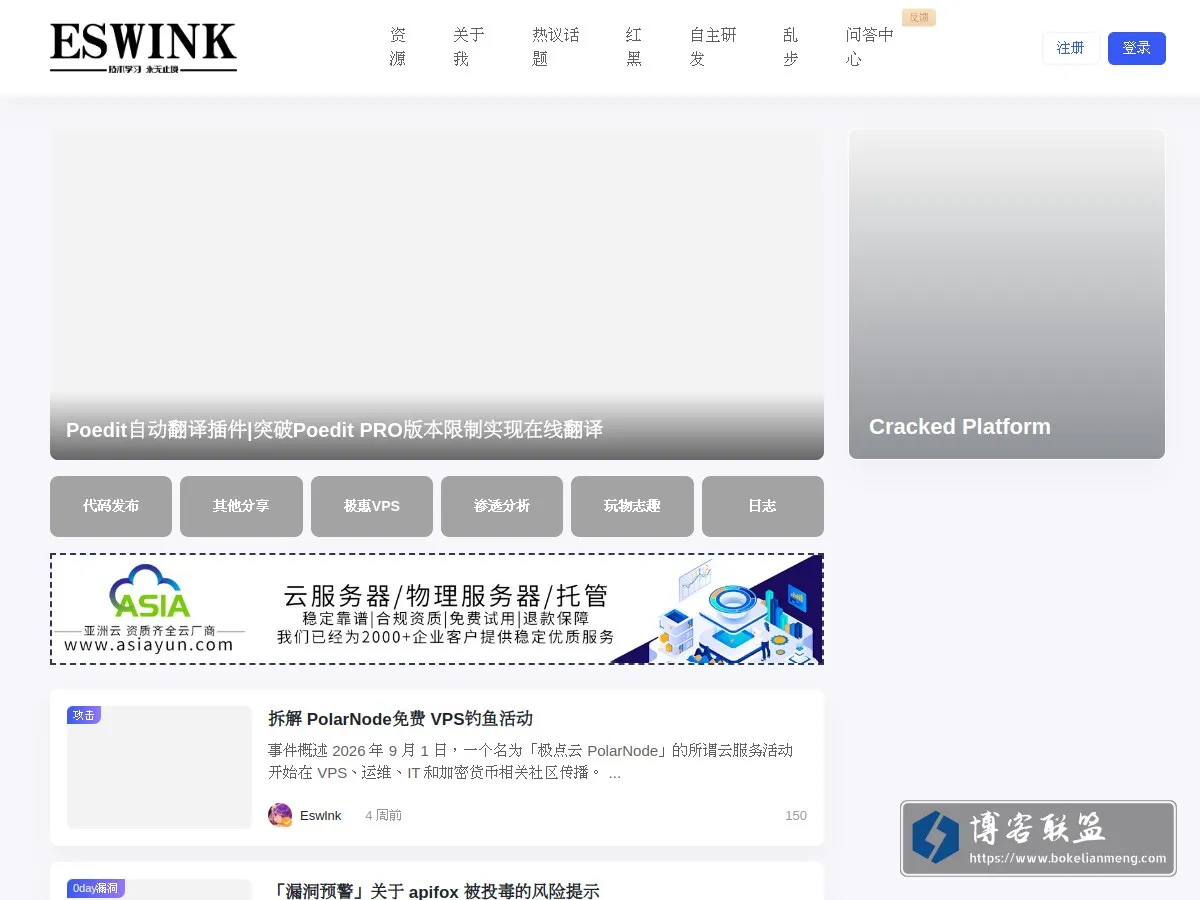Image resolution: width=1200 pixels, height=900 pixels.
Task: Click the ESWINK site logo
Action: click(144, 48)
